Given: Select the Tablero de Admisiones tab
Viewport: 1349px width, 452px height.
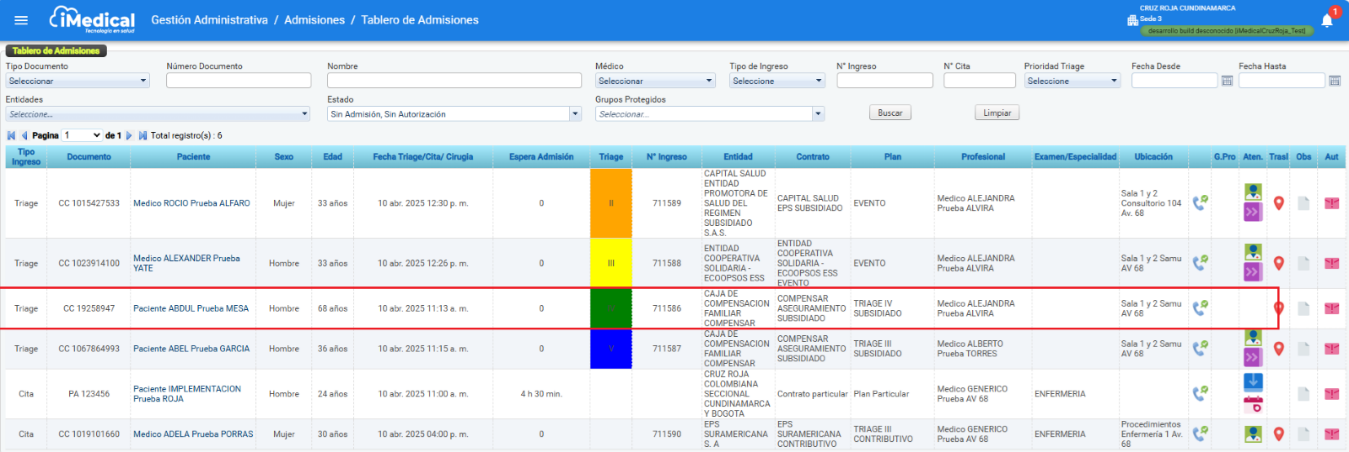Looking at the screenshot, I should [x=56, y=50].
